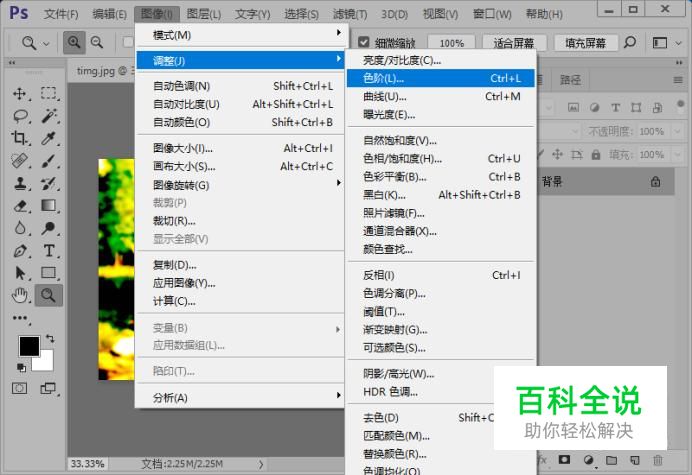The image size is (692, 475).
Task: Change screen mode icon in toolbox
Action: [x=47, y=388]
